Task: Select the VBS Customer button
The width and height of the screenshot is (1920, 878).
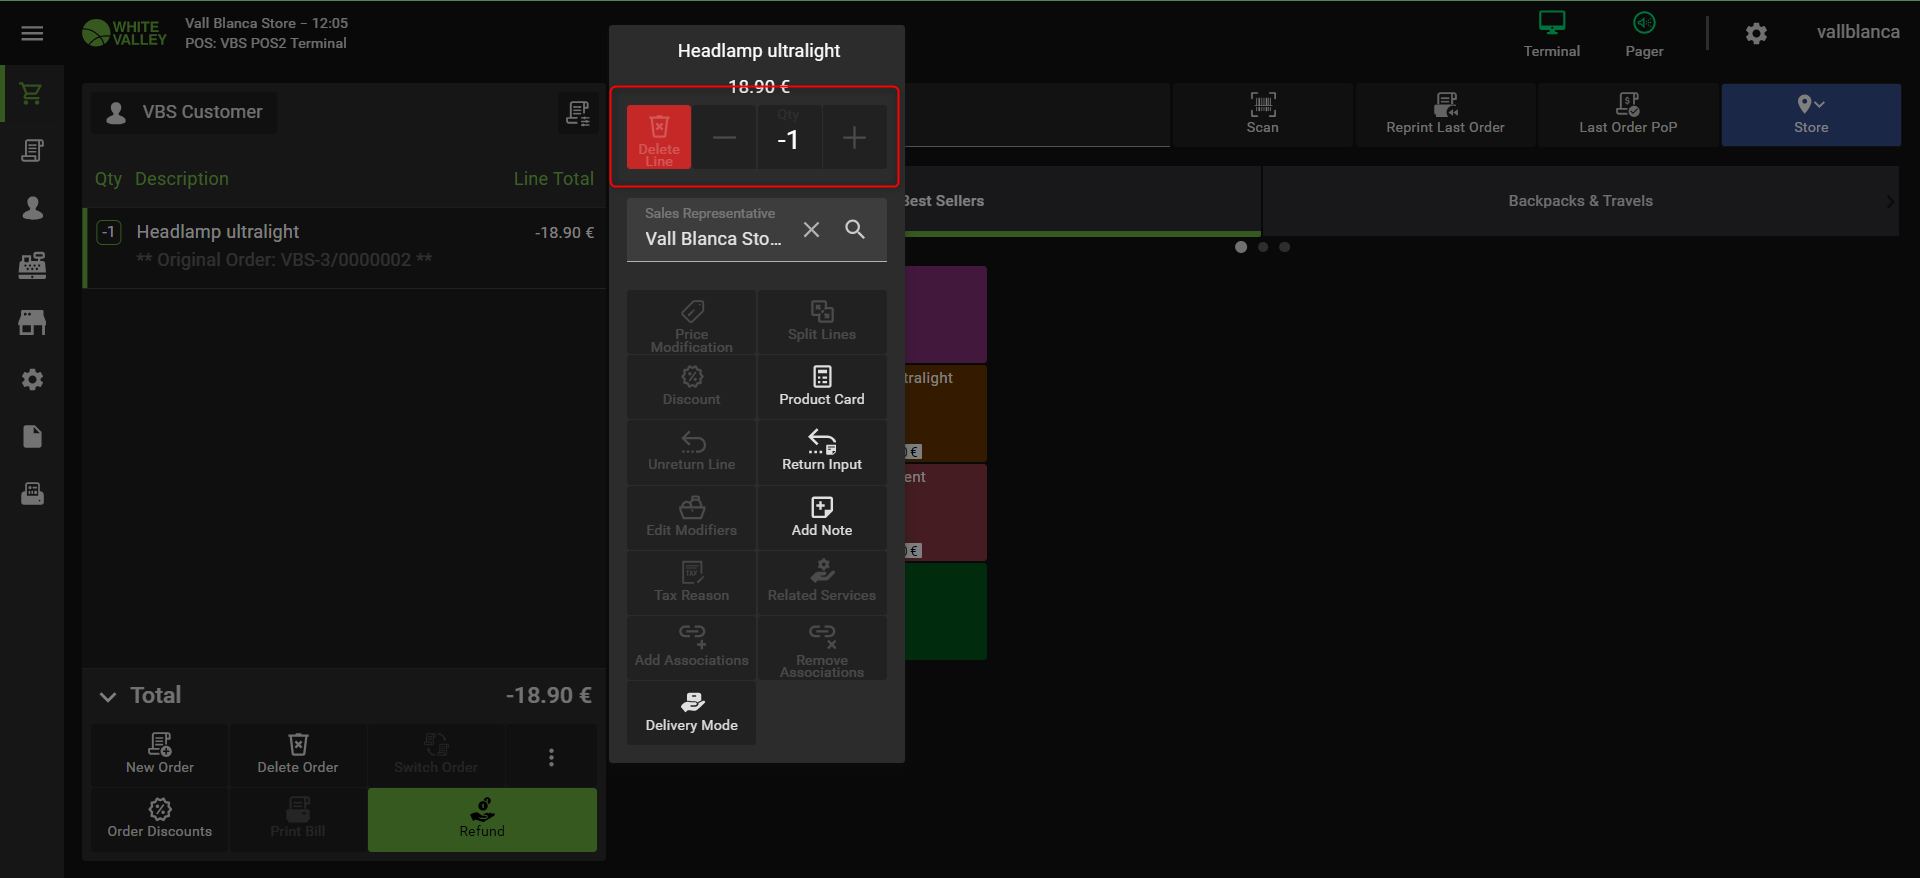Action: [x=185, y=112]
